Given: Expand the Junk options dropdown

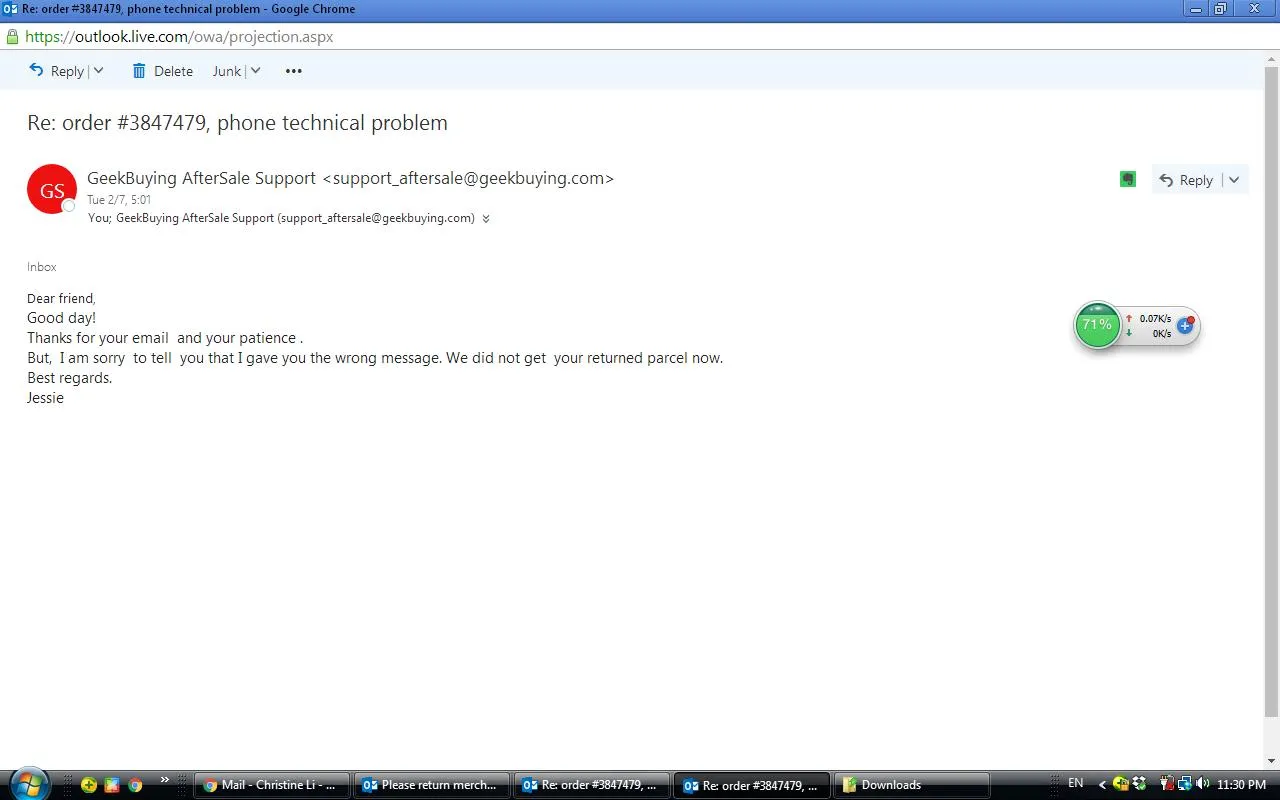Looking at the screenshot, I should (255, 71).
